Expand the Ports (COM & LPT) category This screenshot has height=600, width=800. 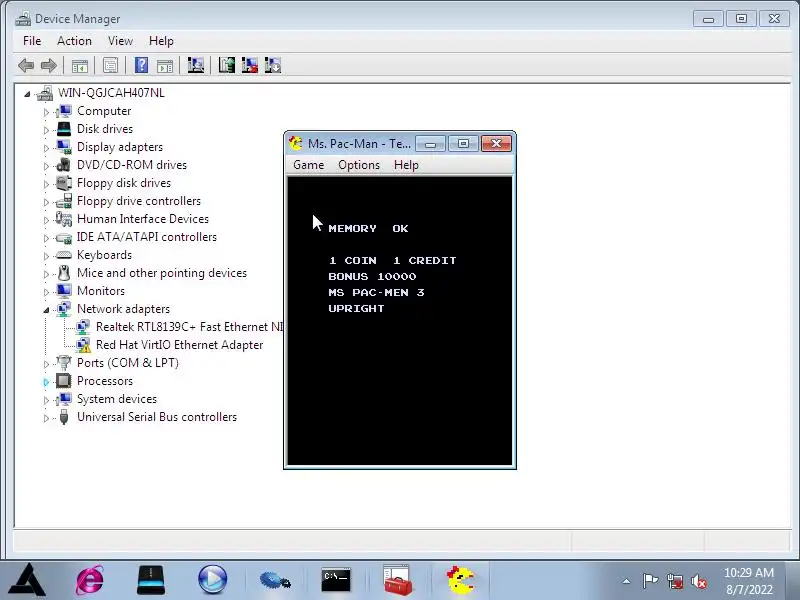(46, 364)
